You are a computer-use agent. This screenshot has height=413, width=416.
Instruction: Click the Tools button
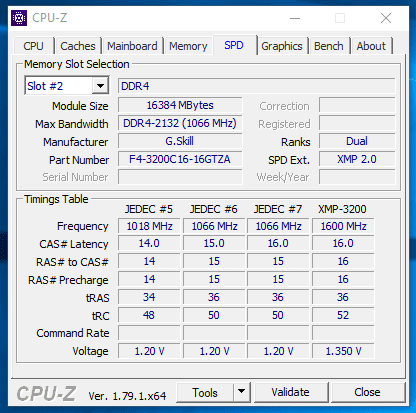pyautogui.click(x=205, y=393)
